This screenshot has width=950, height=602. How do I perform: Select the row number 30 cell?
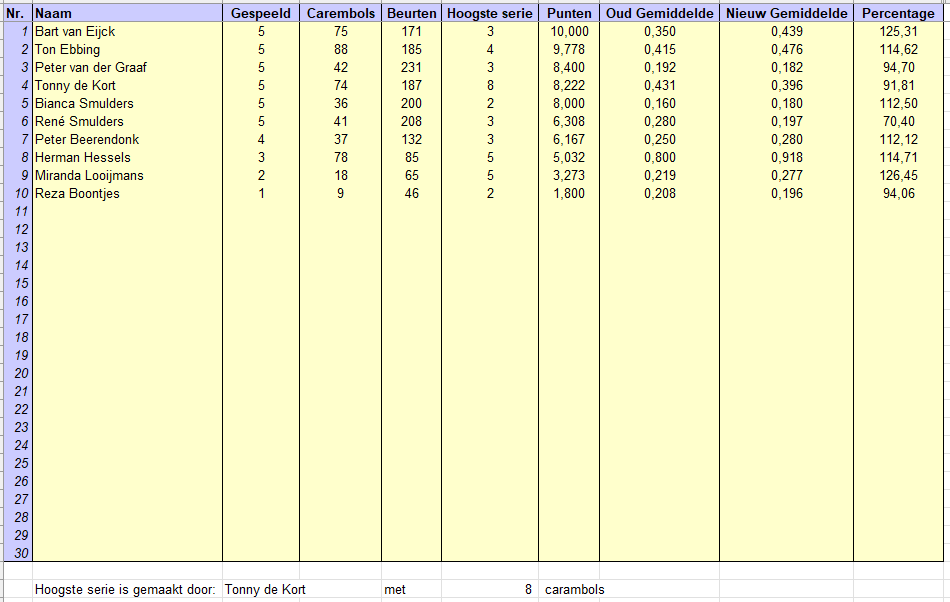(x=18, y=553)
